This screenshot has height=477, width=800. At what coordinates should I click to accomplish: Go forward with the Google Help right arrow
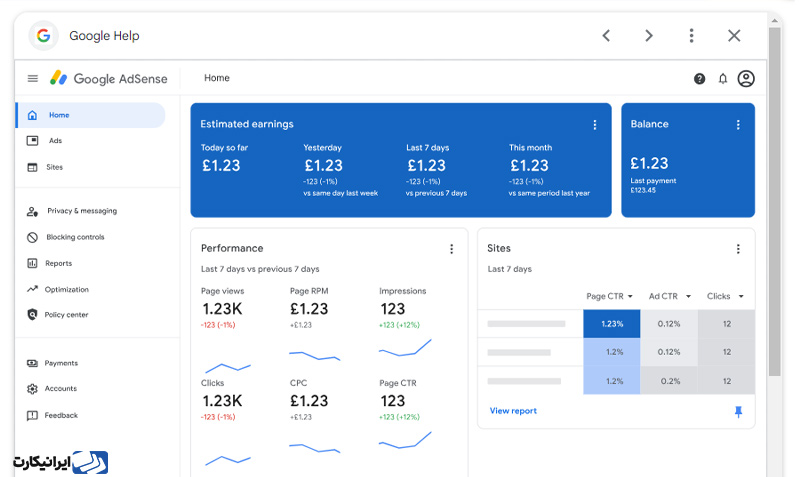648,36
